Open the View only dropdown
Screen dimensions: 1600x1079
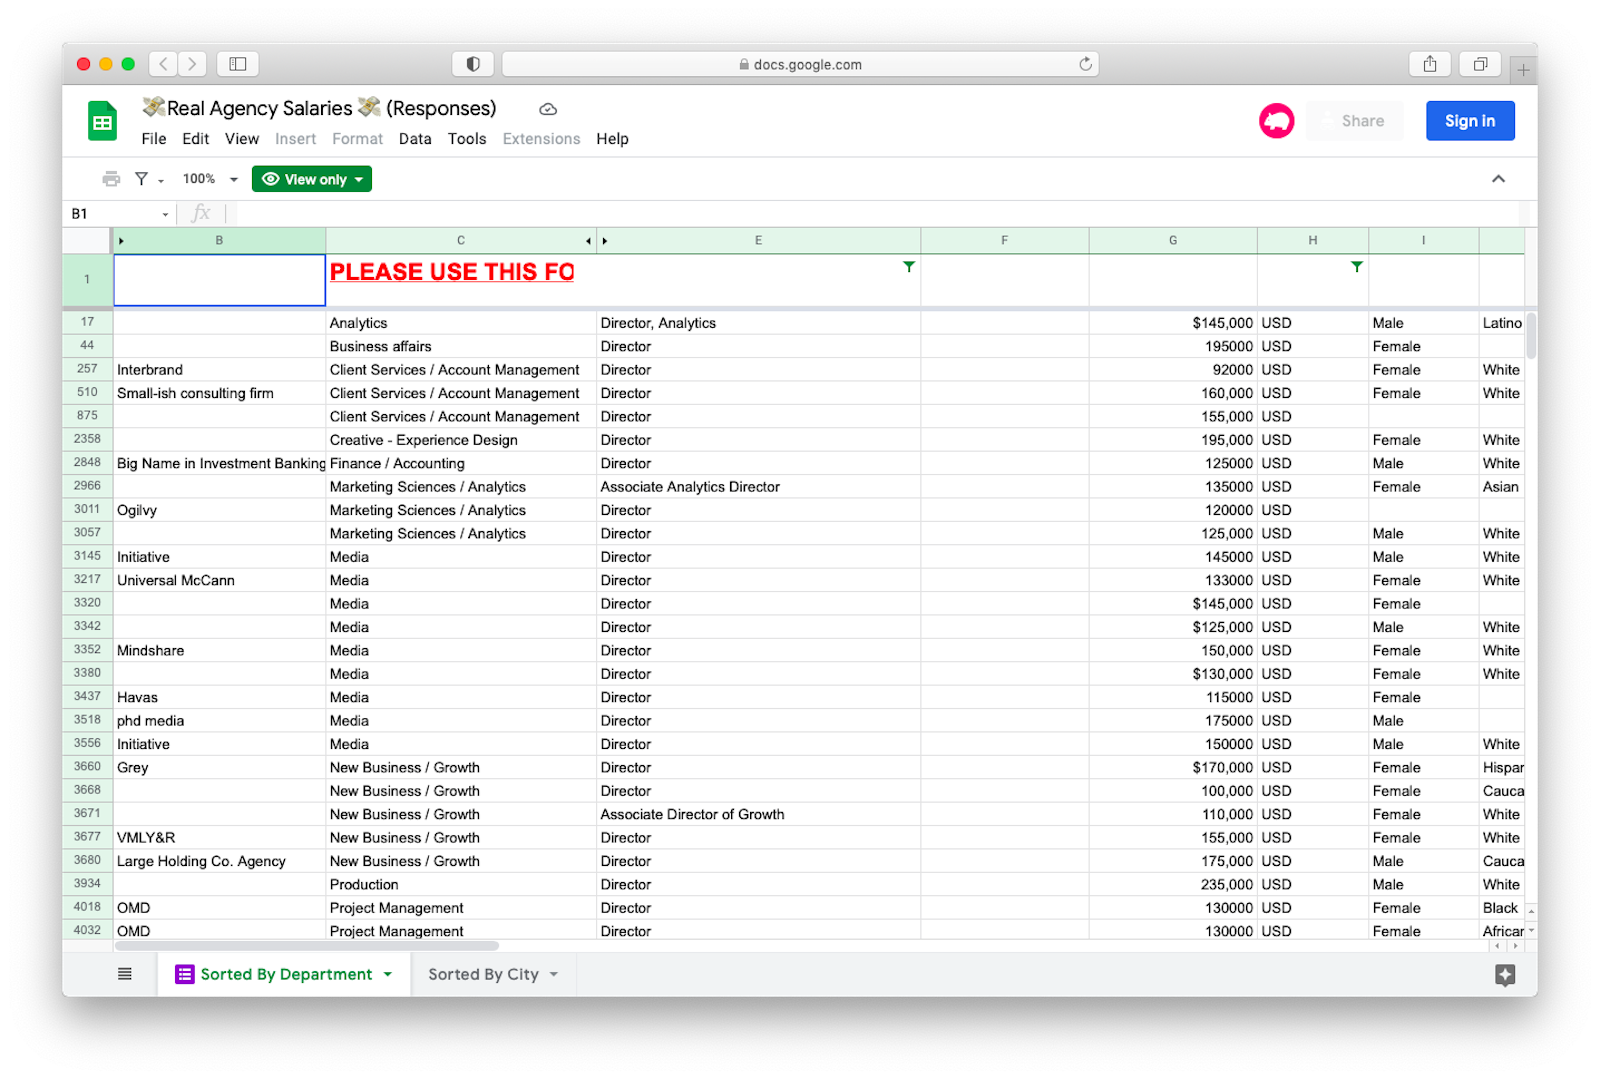312,179
